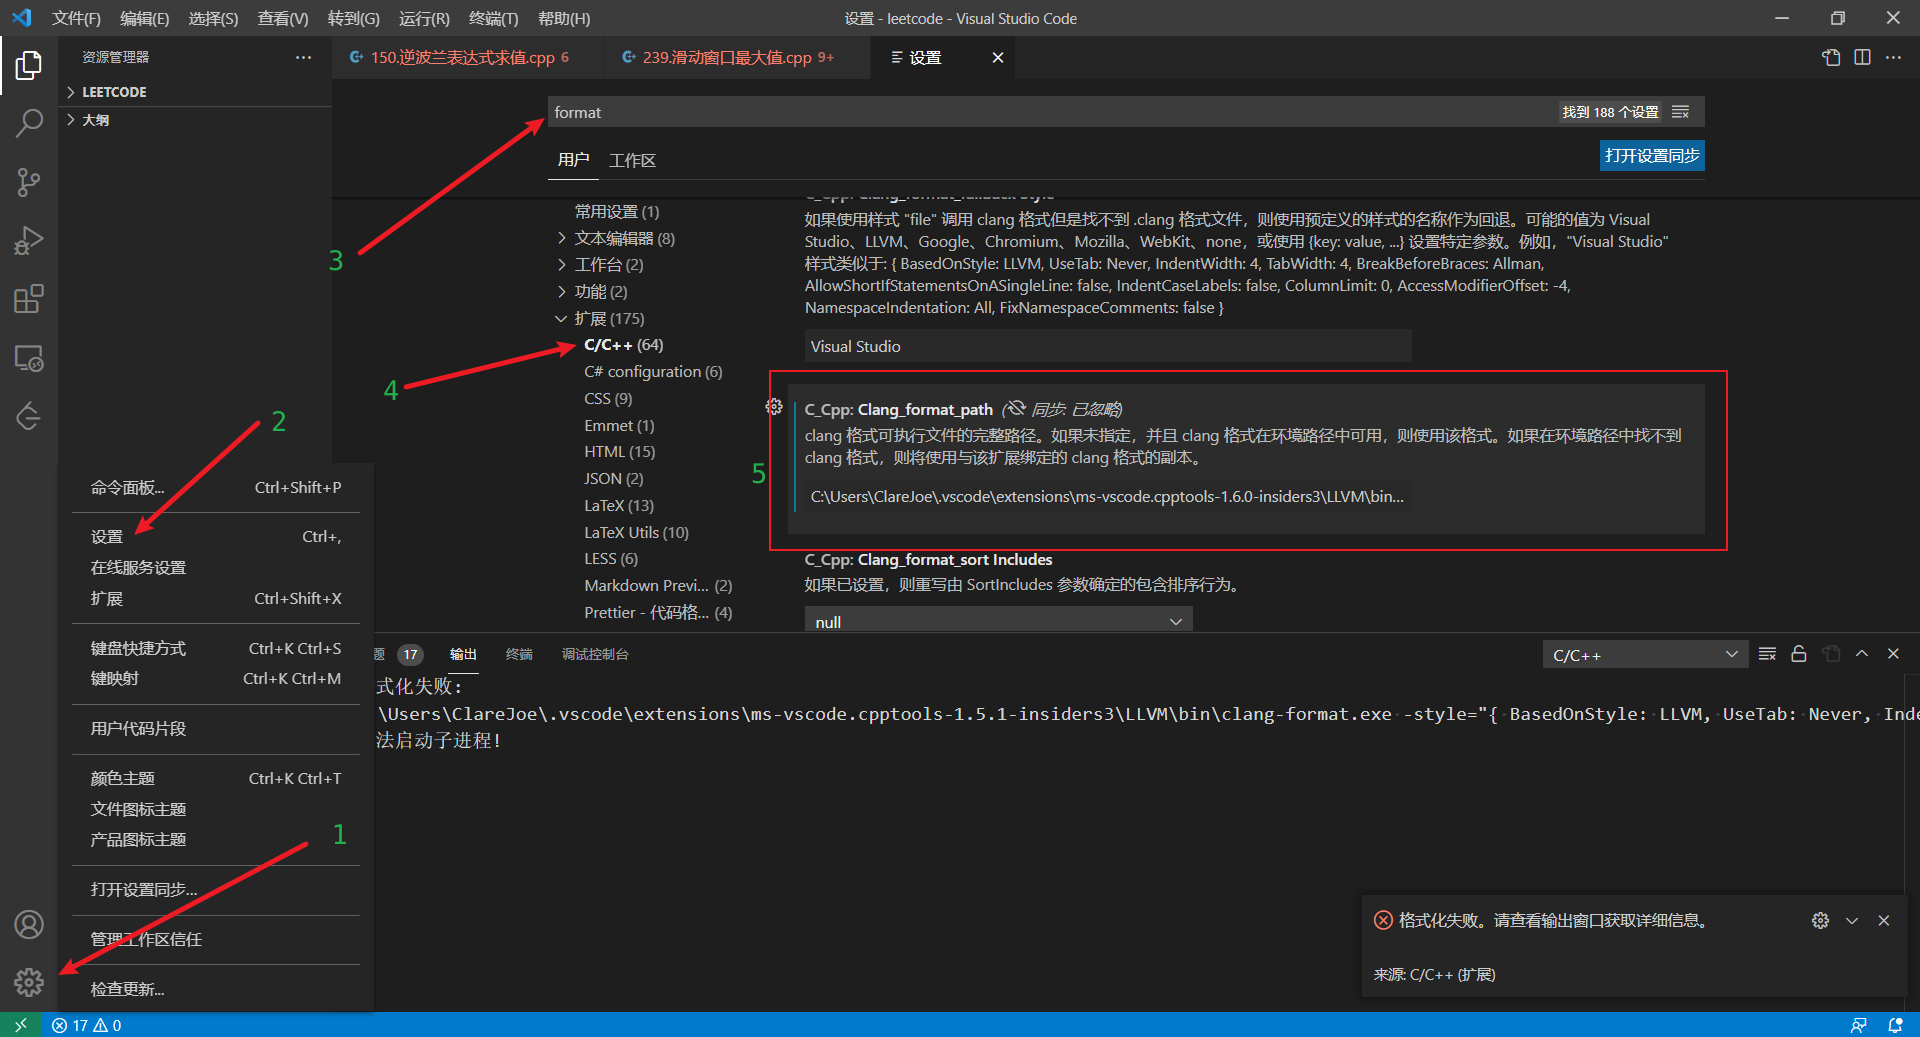Select the 工作区 settings scope tab
Image resolution: width=1920 pixels, height=1037 pixels.
[632, 160]
